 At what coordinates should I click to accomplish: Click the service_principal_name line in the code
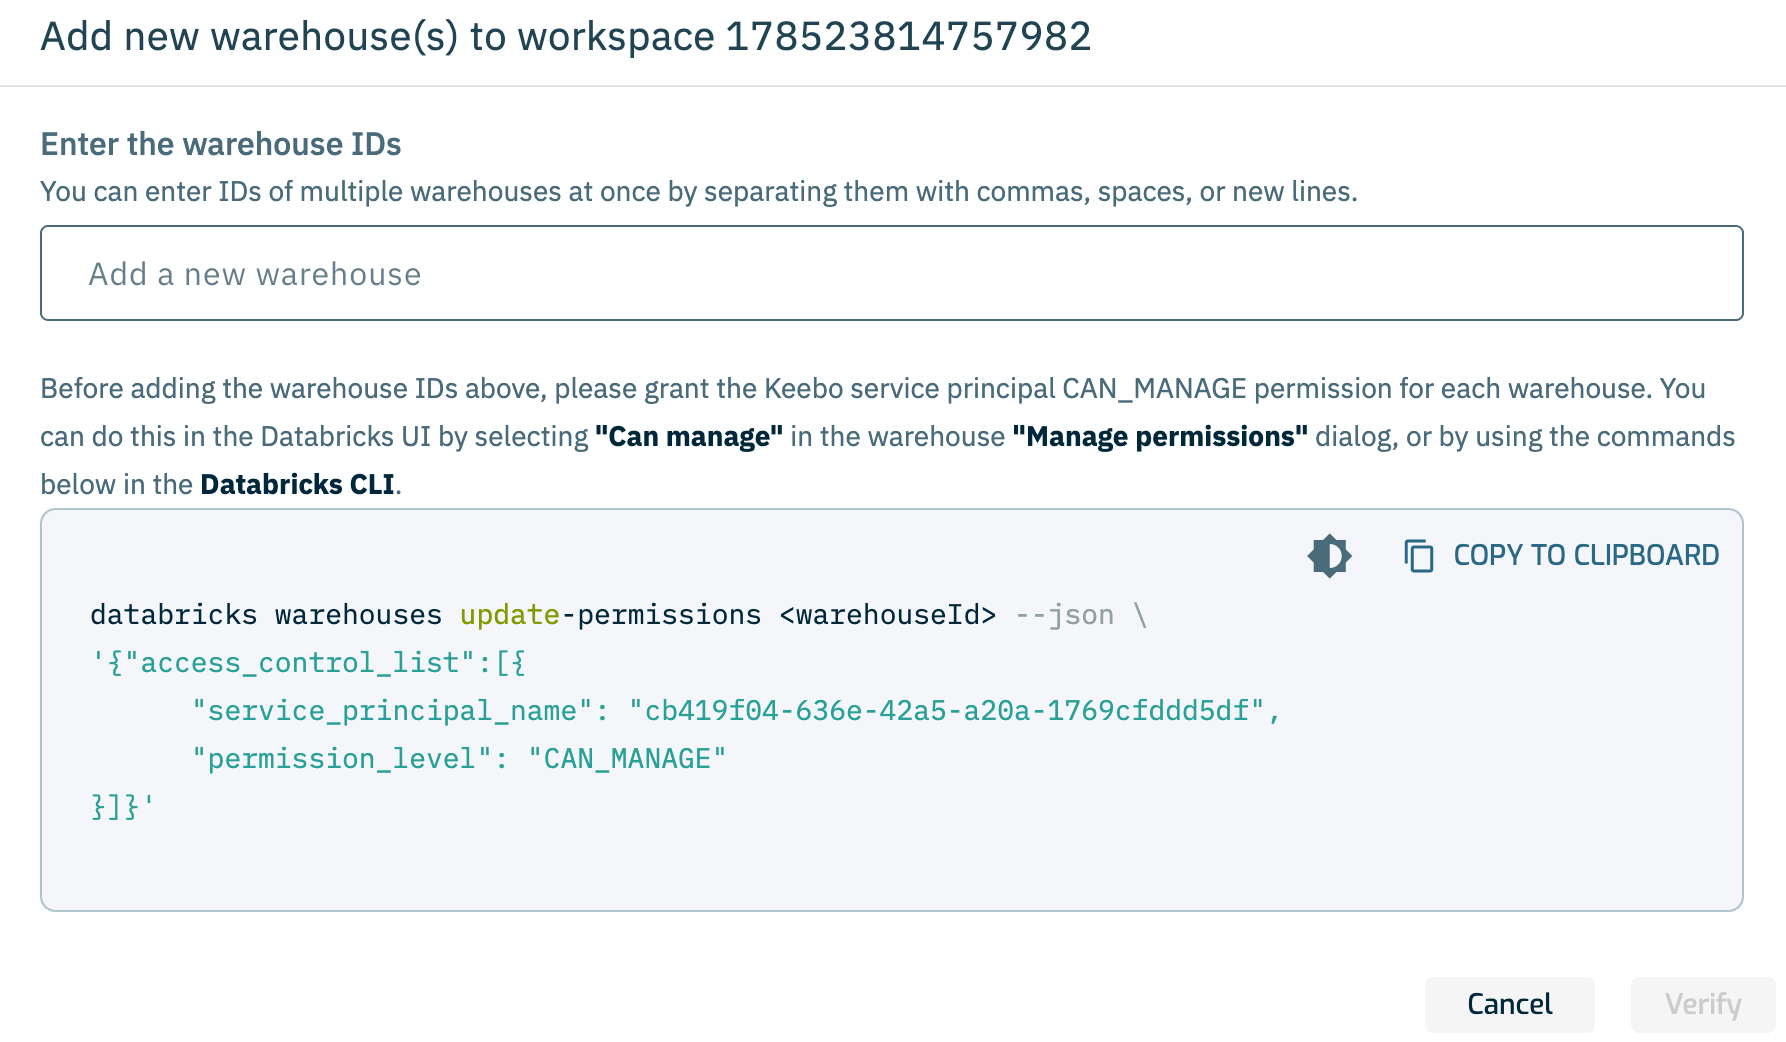click(x=736, y=710)
